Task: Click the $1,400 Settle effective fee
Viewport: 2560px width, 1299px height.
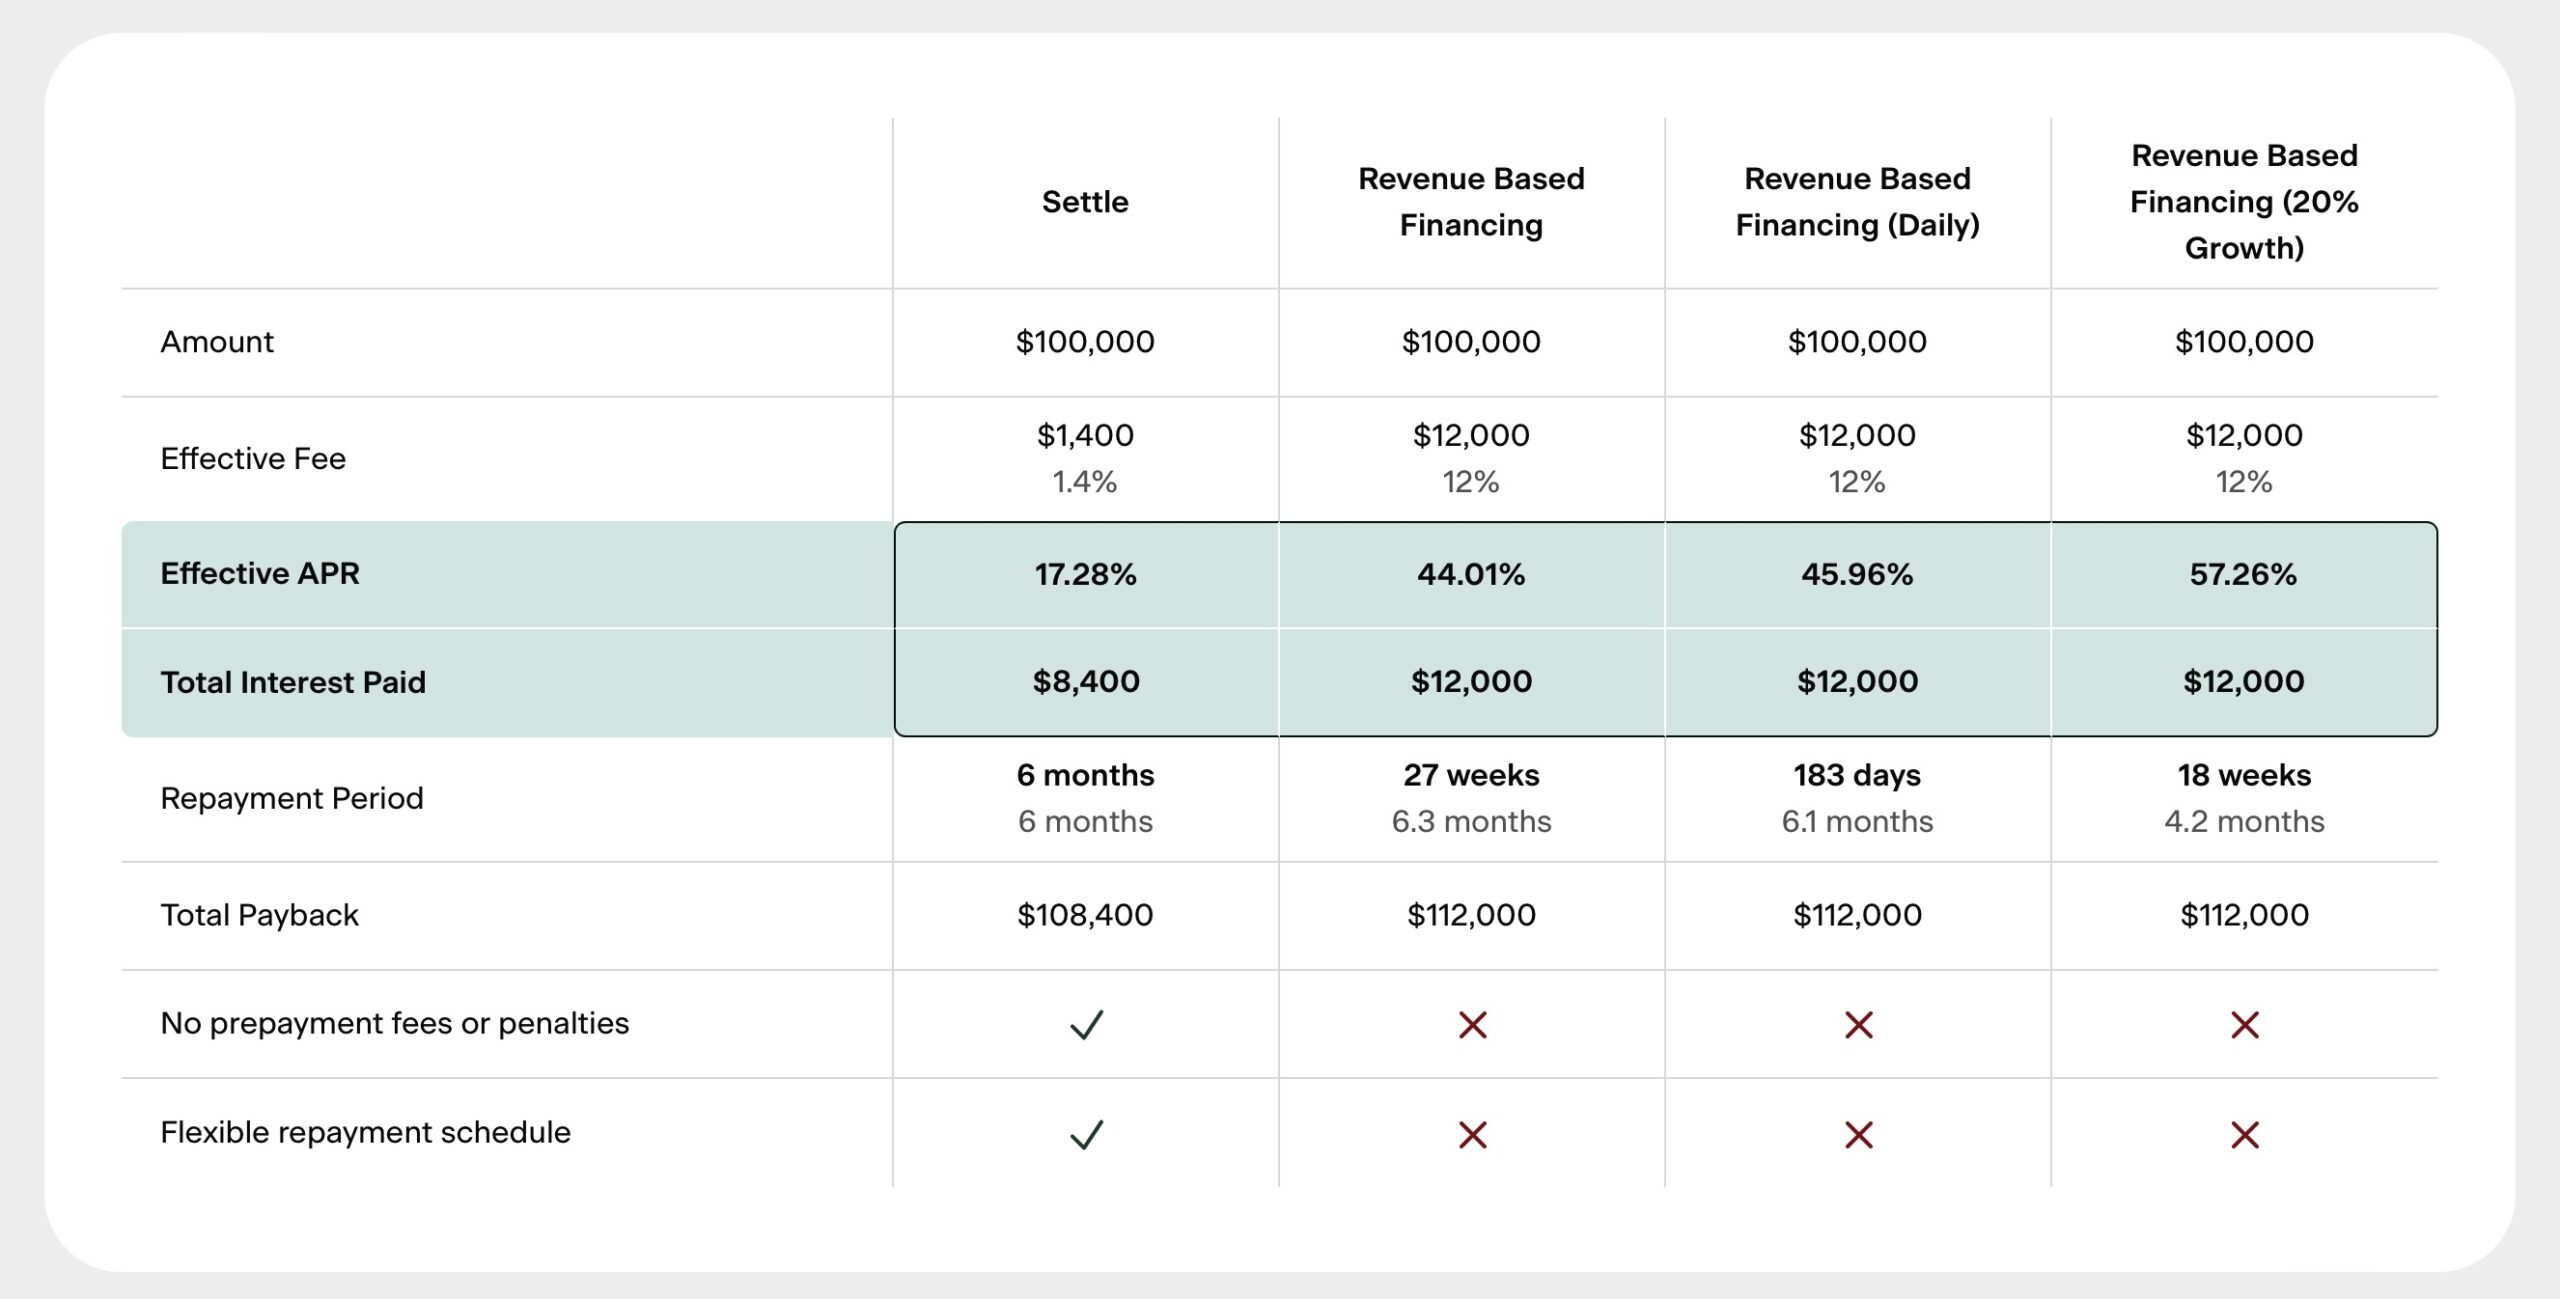Action: click(1085, 435)
